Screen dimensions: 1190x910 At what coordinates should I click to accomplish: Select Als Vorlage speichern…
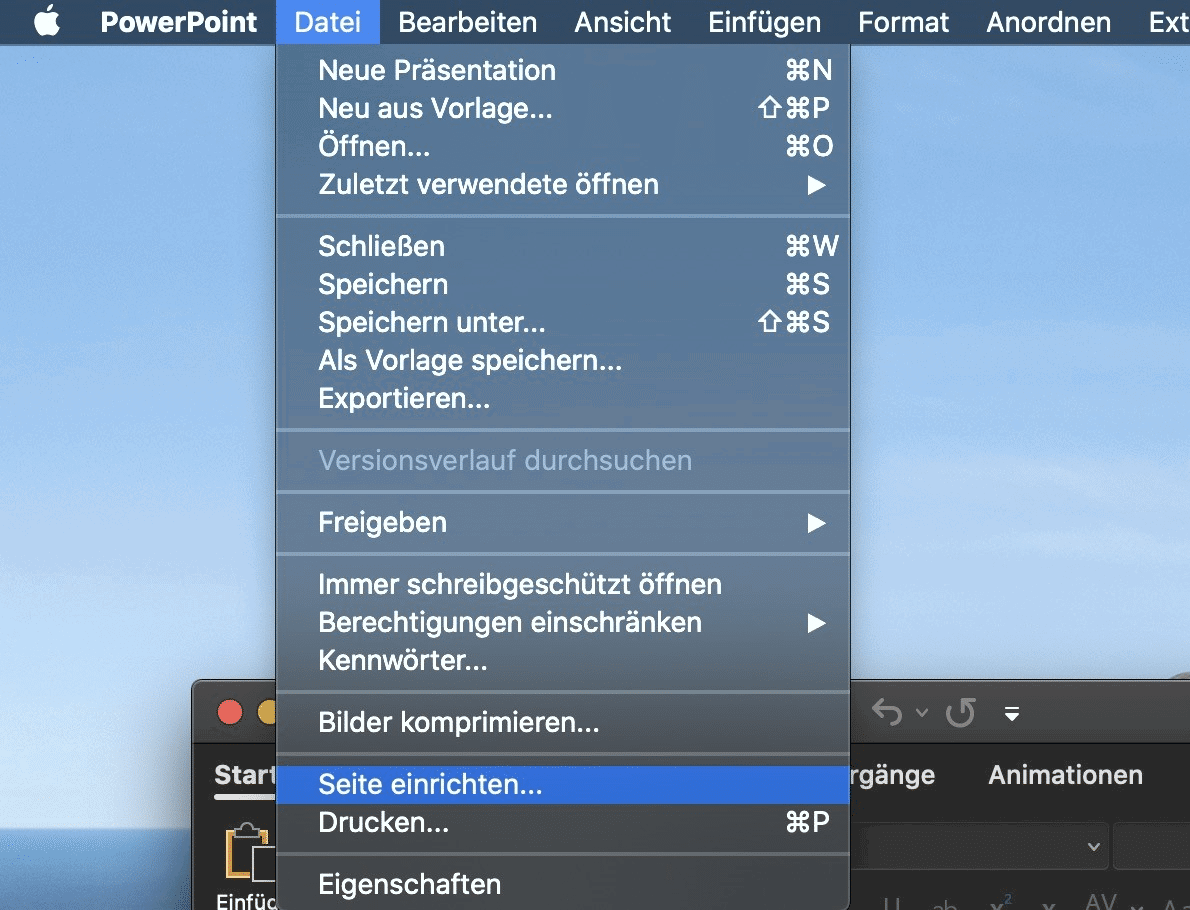pos(562,360)
